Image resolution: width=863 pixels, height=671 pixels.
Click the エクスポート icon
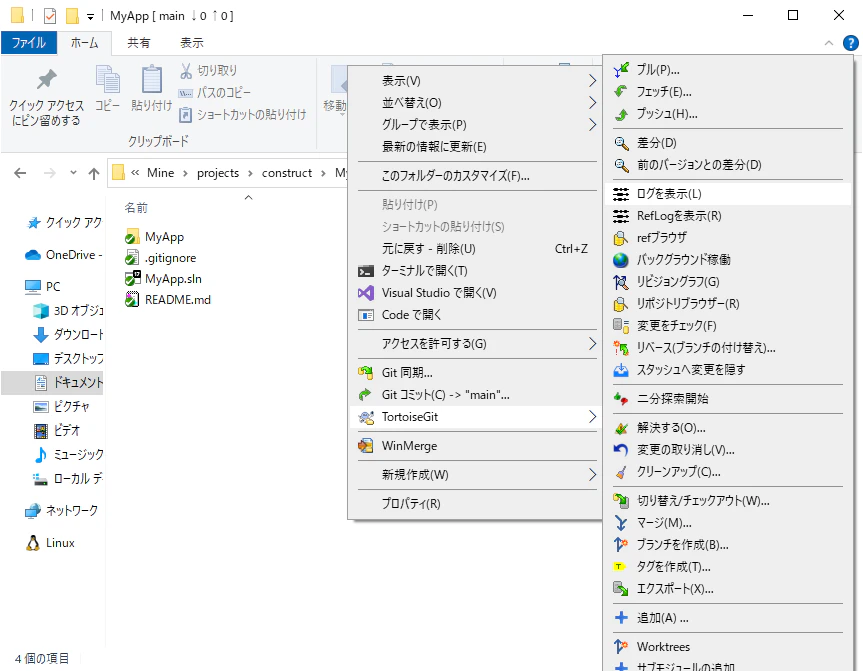coord(621,588)
